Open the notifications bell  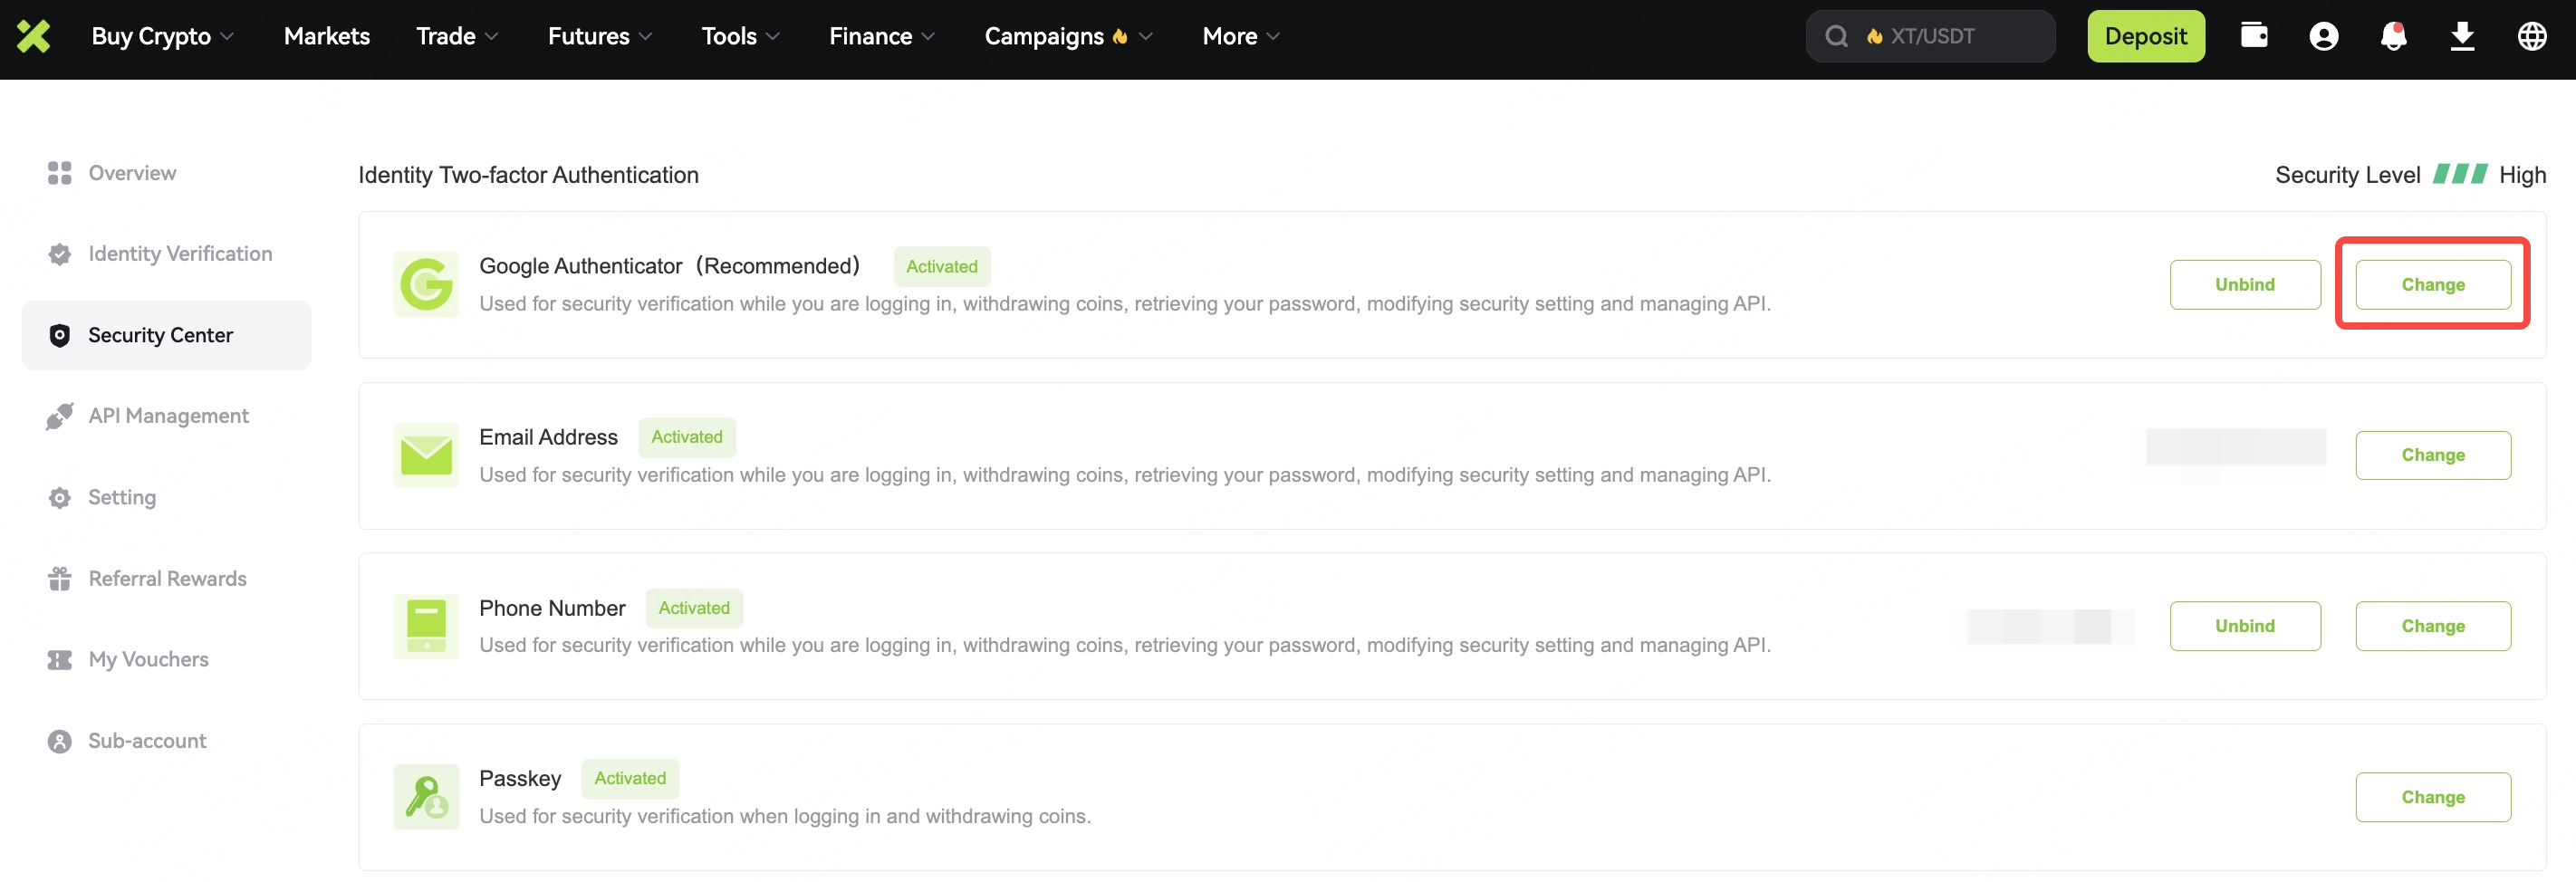click(2393, 36)
